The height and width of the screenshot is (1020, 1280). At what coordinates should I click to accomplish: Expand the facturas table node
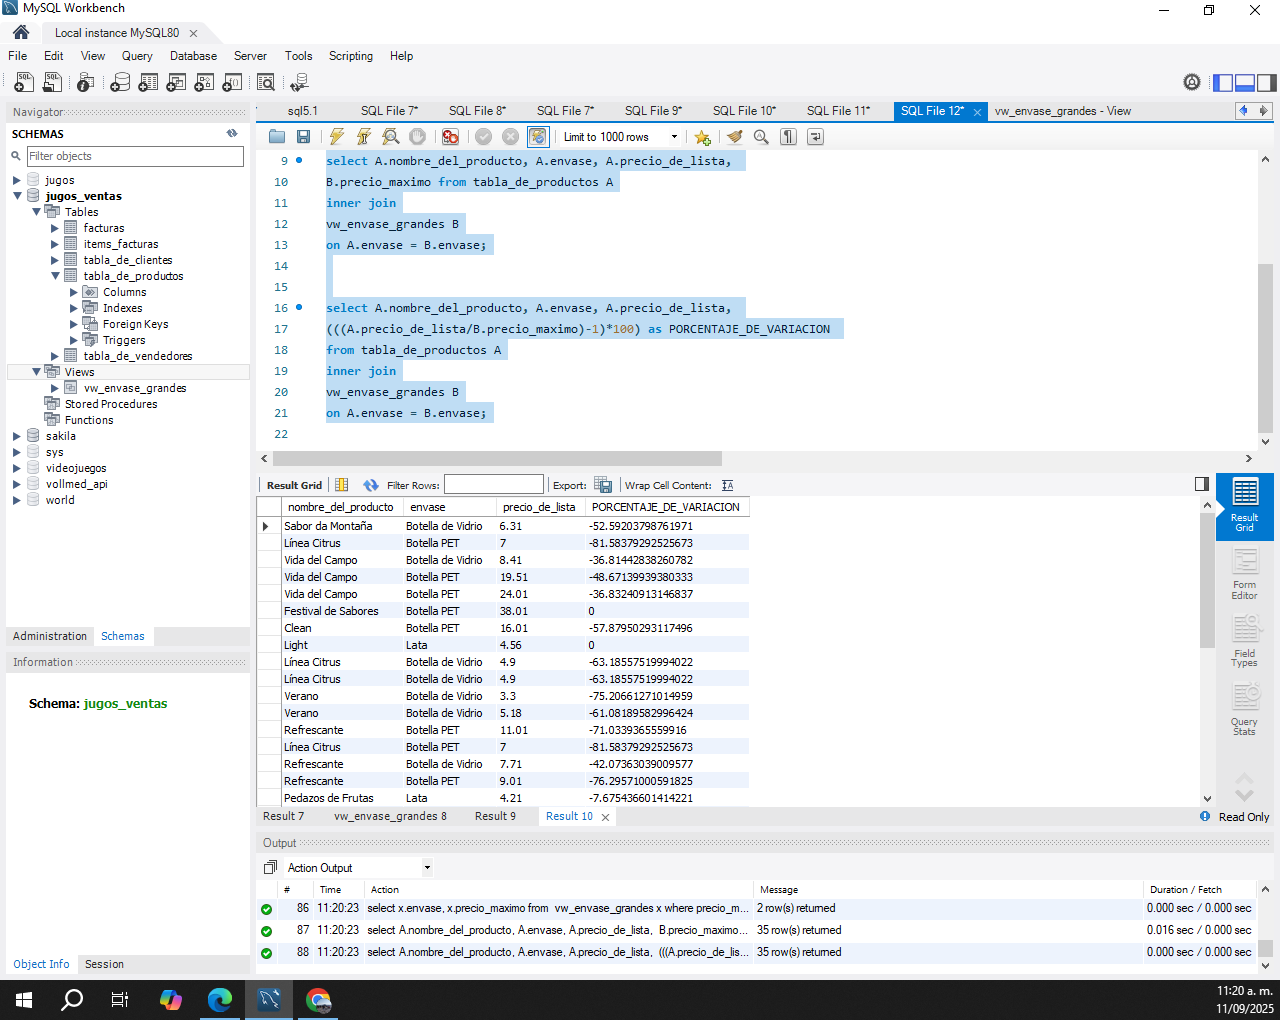55,228
